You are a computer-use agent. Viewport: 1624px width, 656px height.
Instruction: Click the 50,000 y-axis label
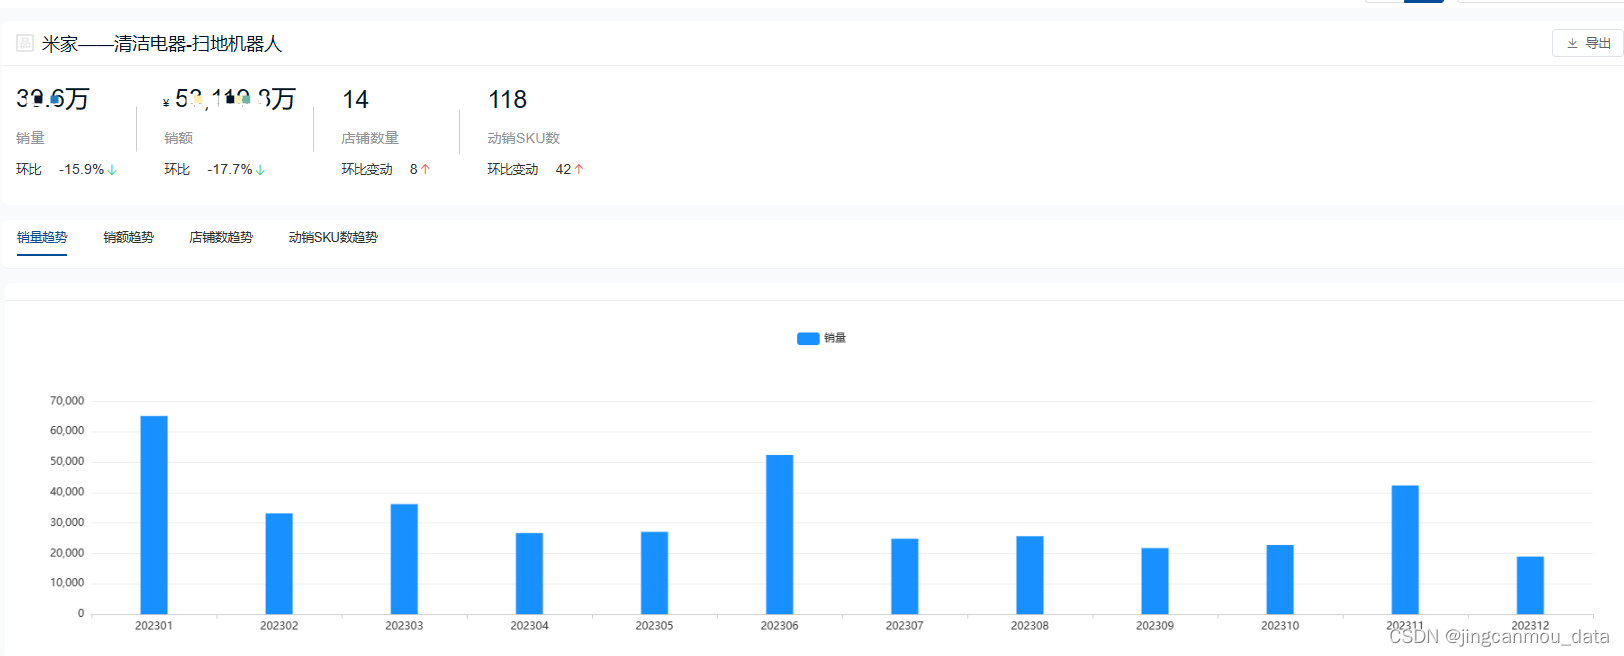pos(67,462)
